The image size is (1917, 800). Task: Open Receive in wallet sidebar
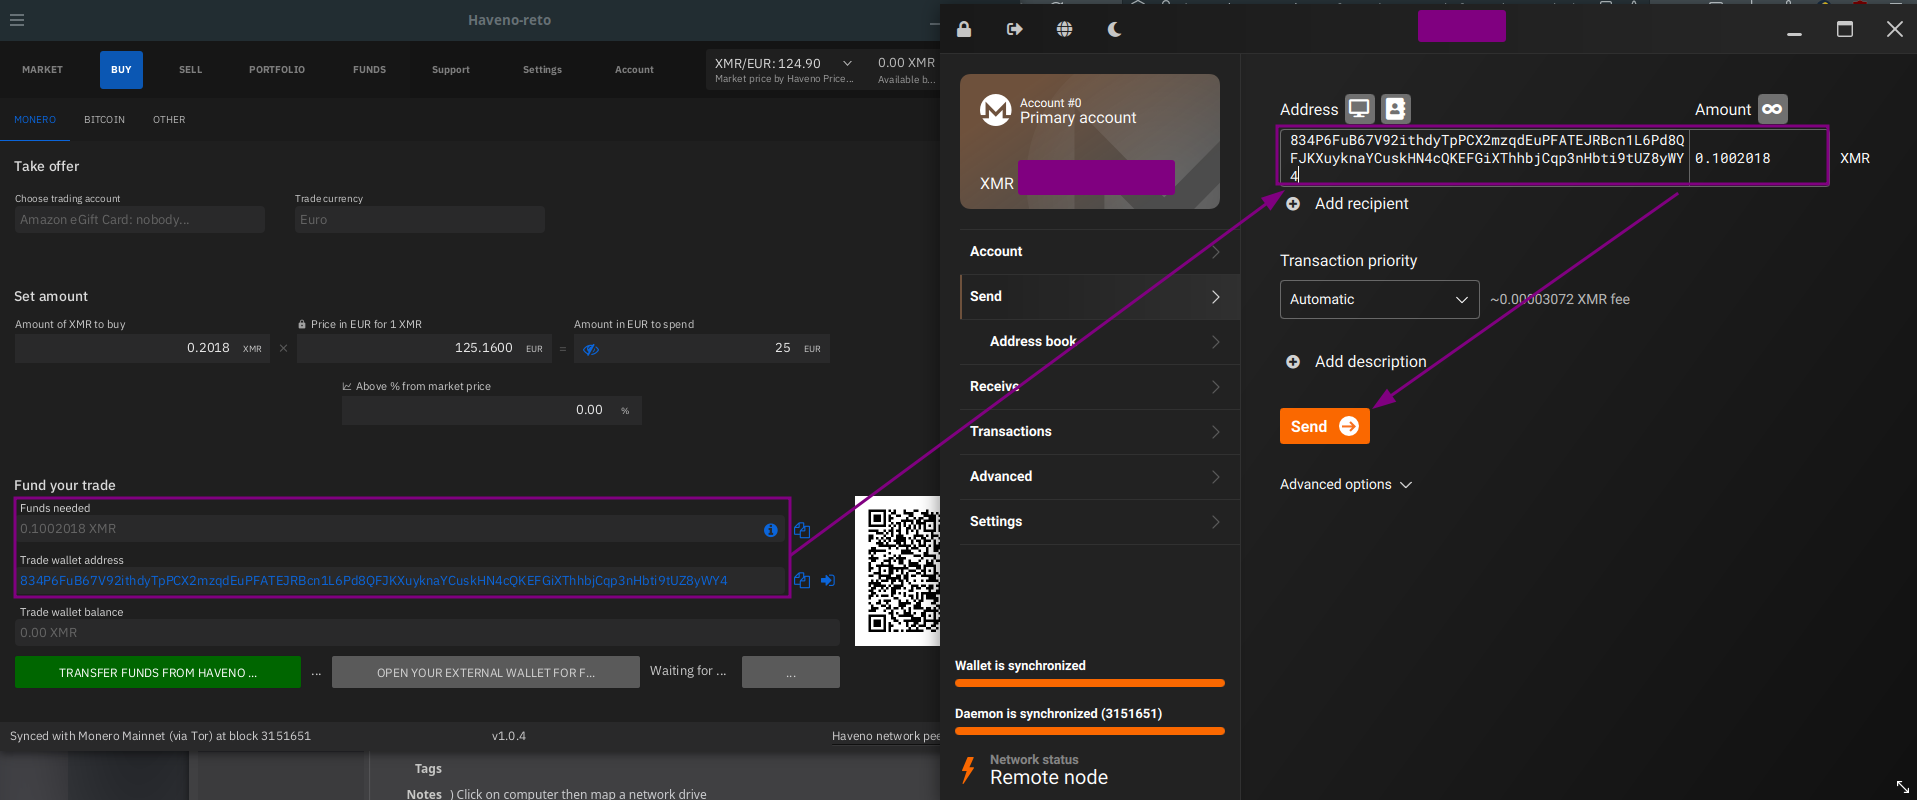(x=1100, y=387)
